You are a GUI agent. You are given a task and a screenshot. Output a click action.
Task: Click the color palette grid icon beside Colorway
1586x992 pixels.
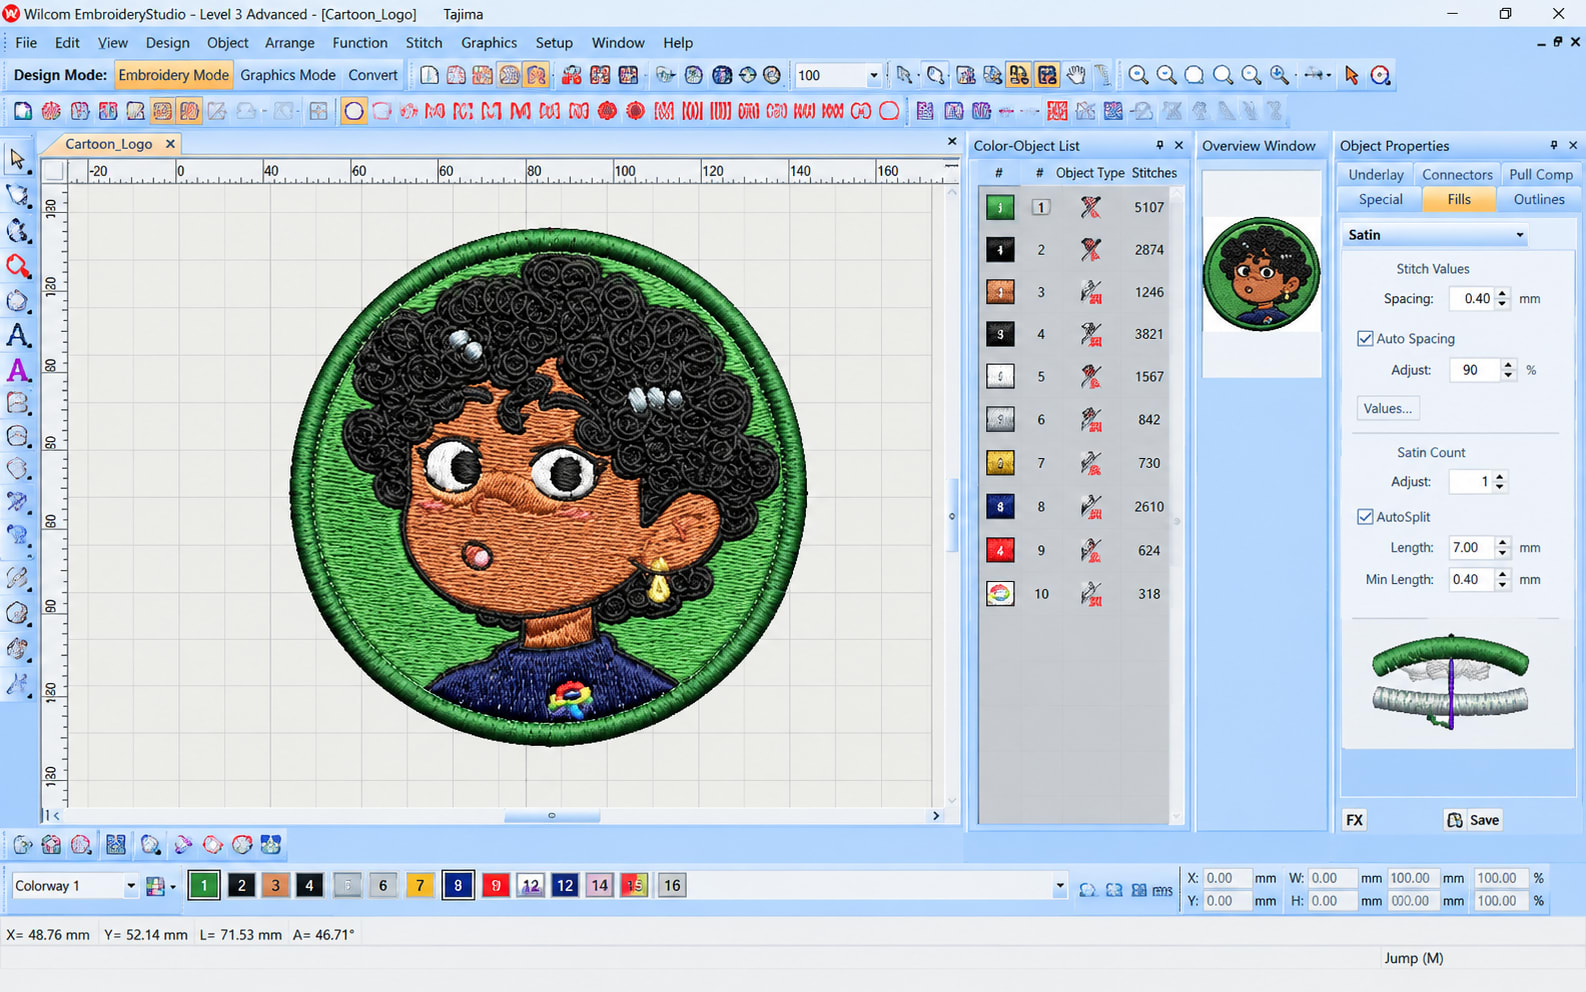155,886
